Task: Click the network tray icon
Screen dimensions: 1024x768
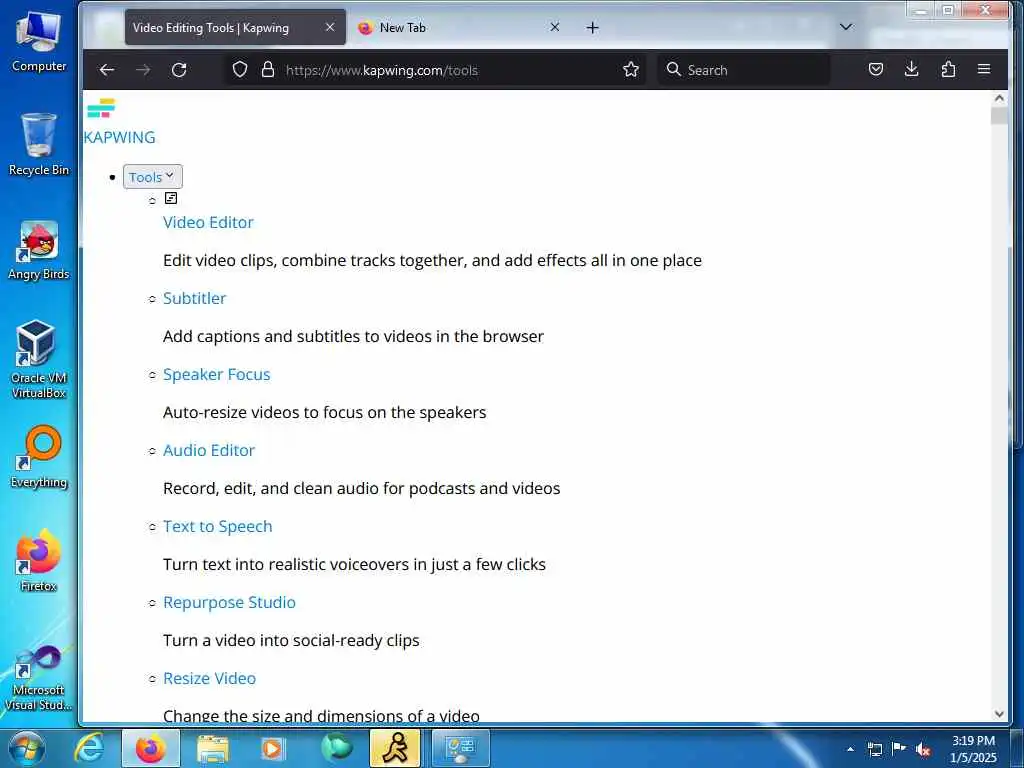Action: (x=874, y=750)
